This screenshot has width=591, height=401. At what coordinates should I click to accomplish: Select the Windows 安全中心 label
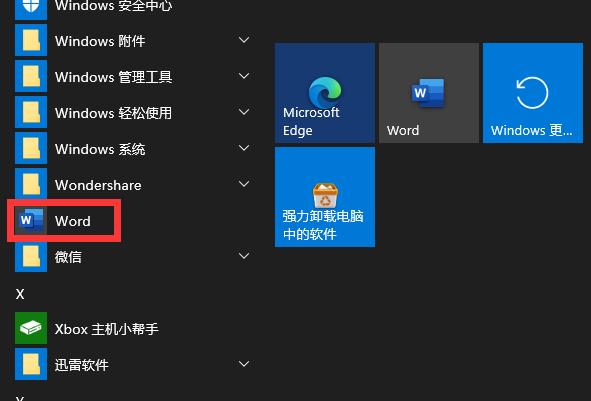pyautogui.click(x=113, y=6)
